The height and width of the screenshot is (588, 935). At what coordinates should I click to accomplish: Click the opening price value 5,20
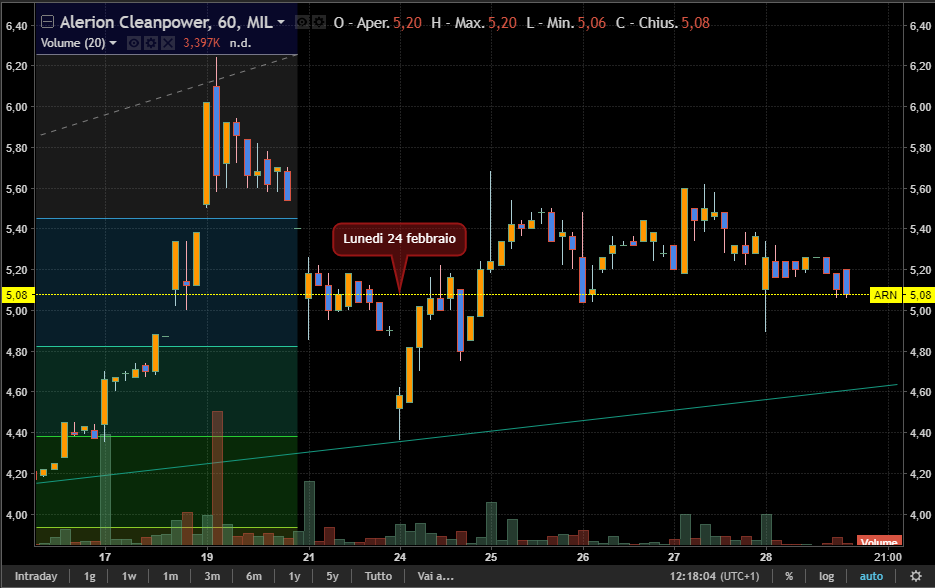(x=407, y=23)
